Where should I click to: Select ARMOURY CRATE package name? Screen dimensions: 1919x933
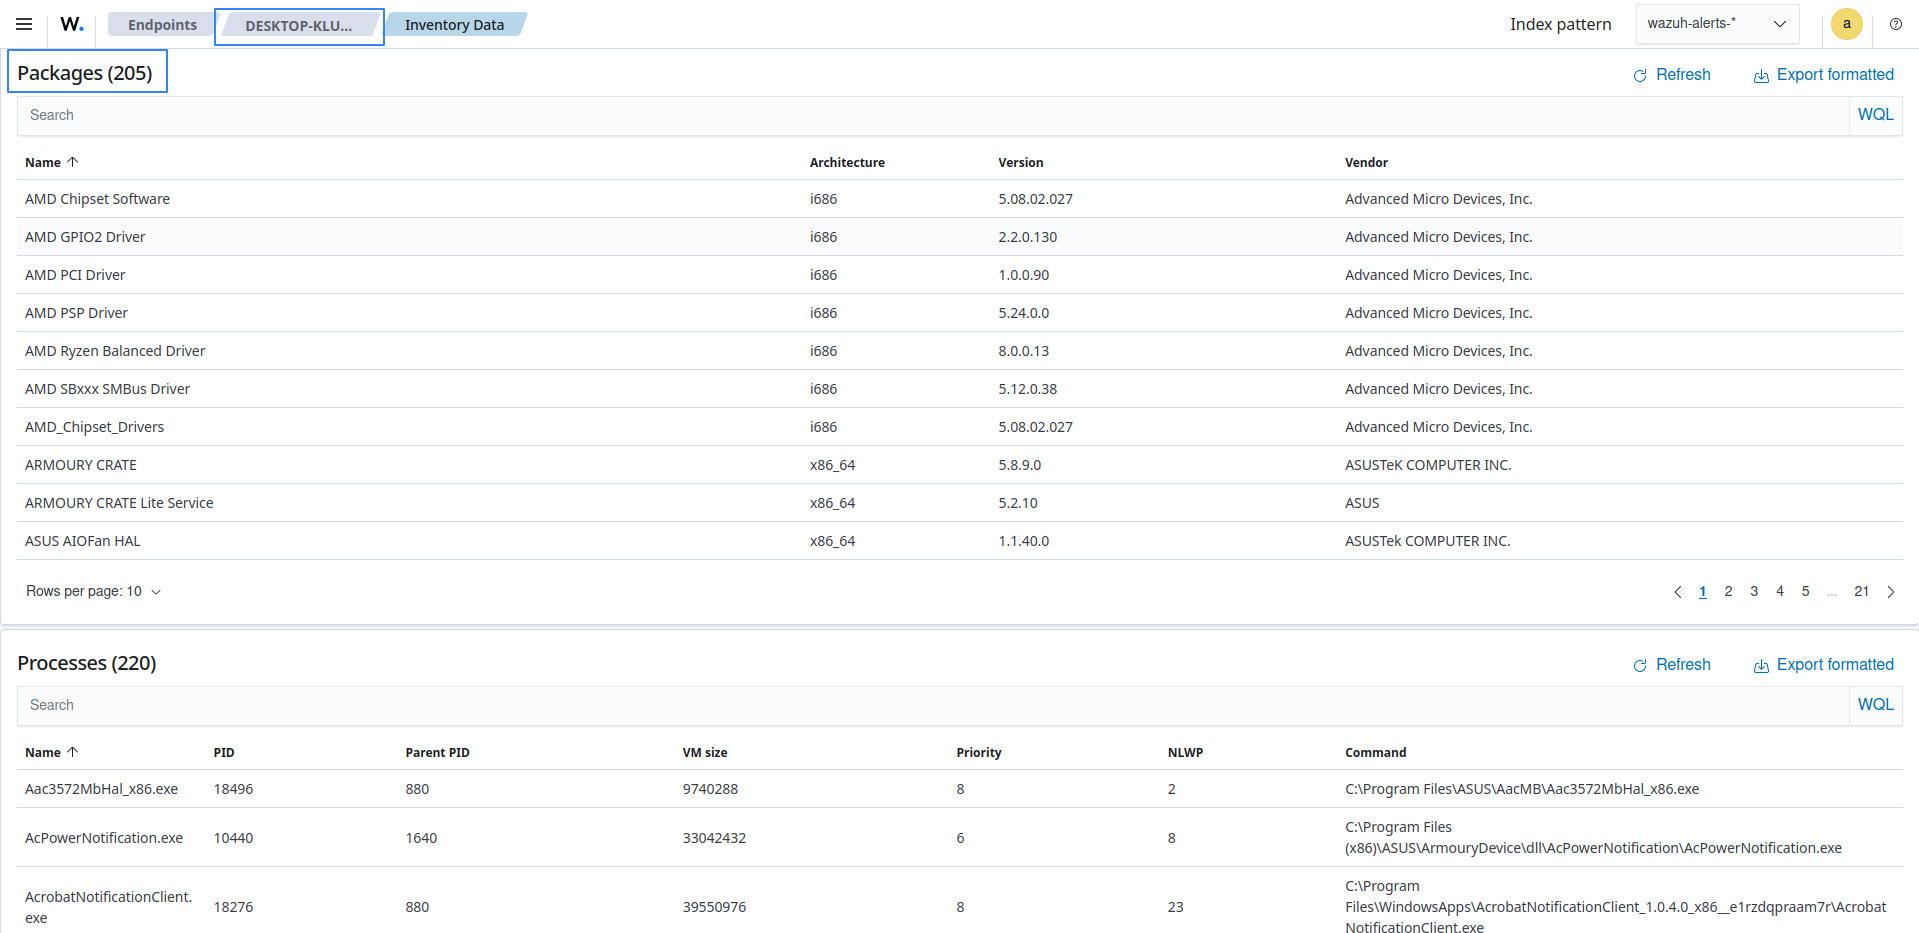point(81,465)
